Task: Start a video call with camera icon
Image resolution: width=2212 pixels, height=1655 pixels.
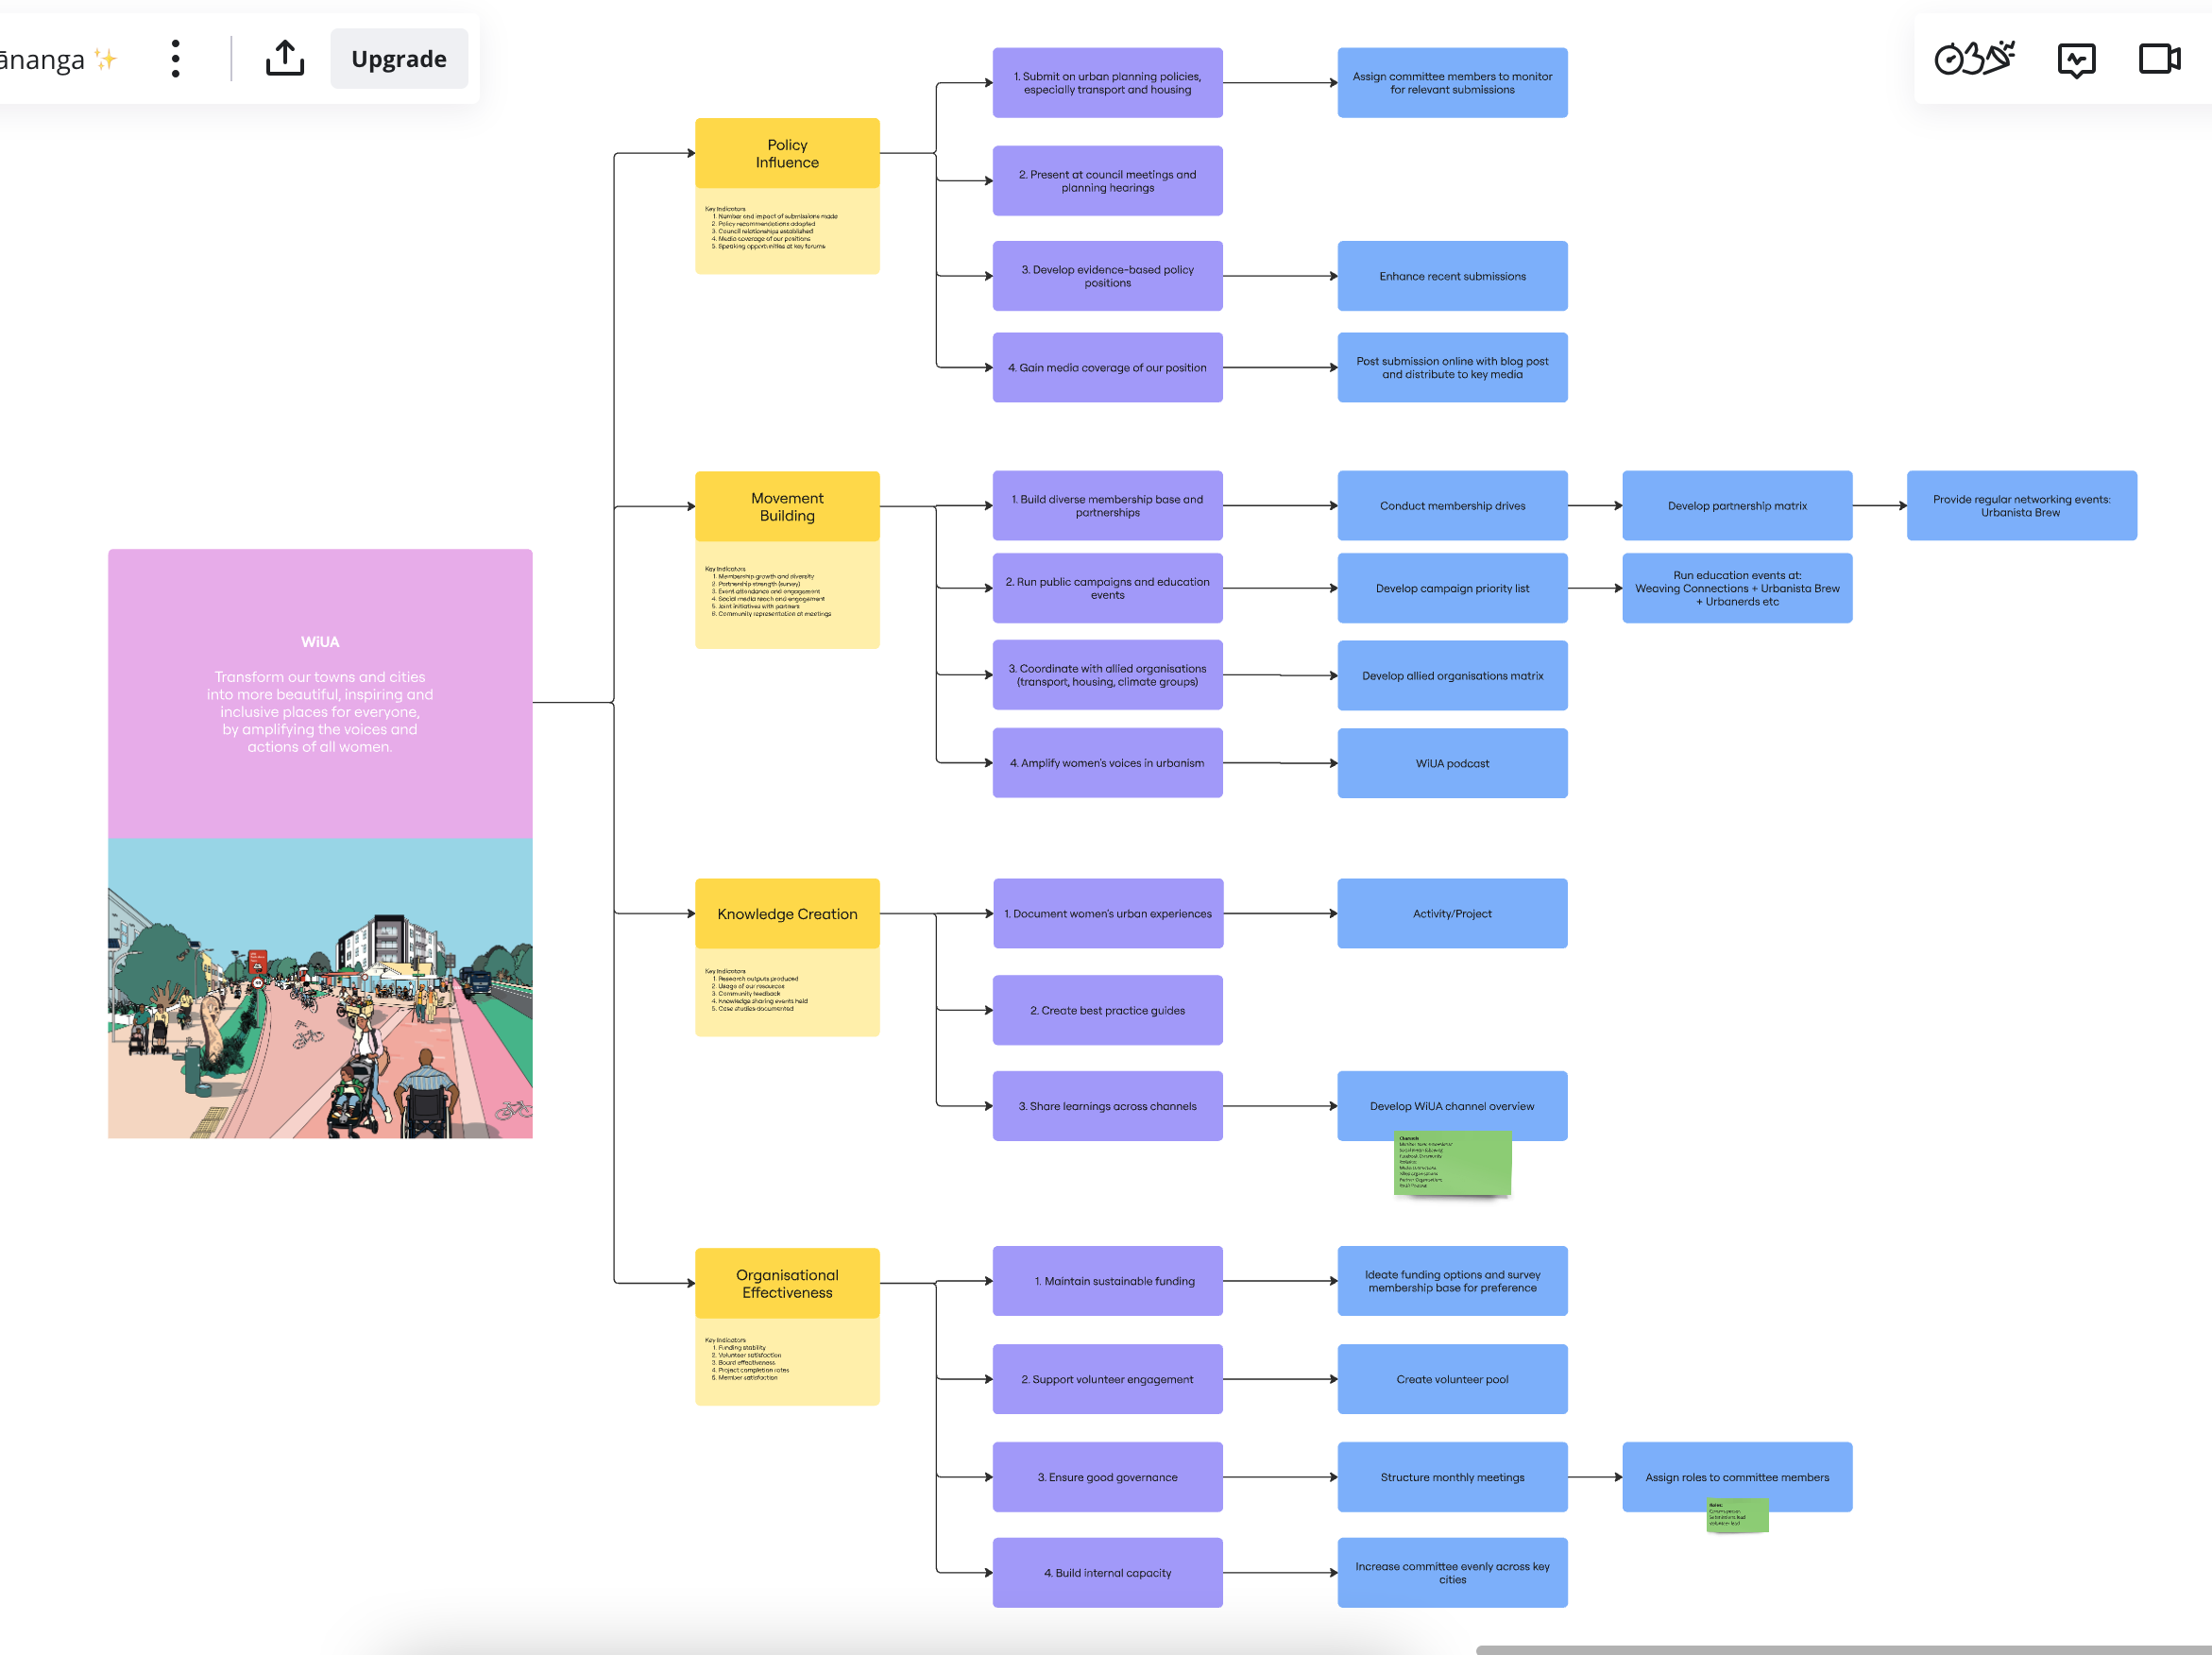Action: 2160,59
